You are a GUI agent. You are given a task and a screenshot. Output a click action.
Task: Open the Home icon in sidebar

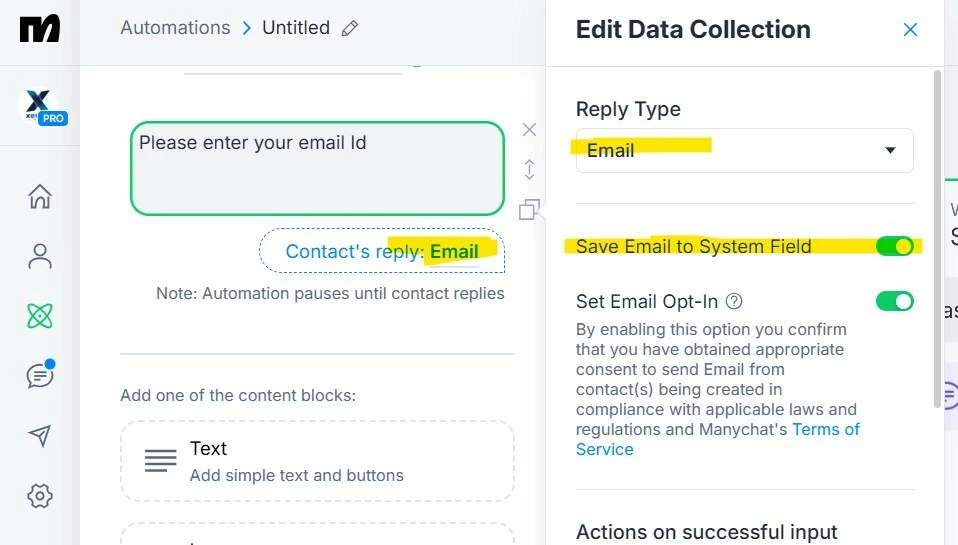click(x=40, y=196)
